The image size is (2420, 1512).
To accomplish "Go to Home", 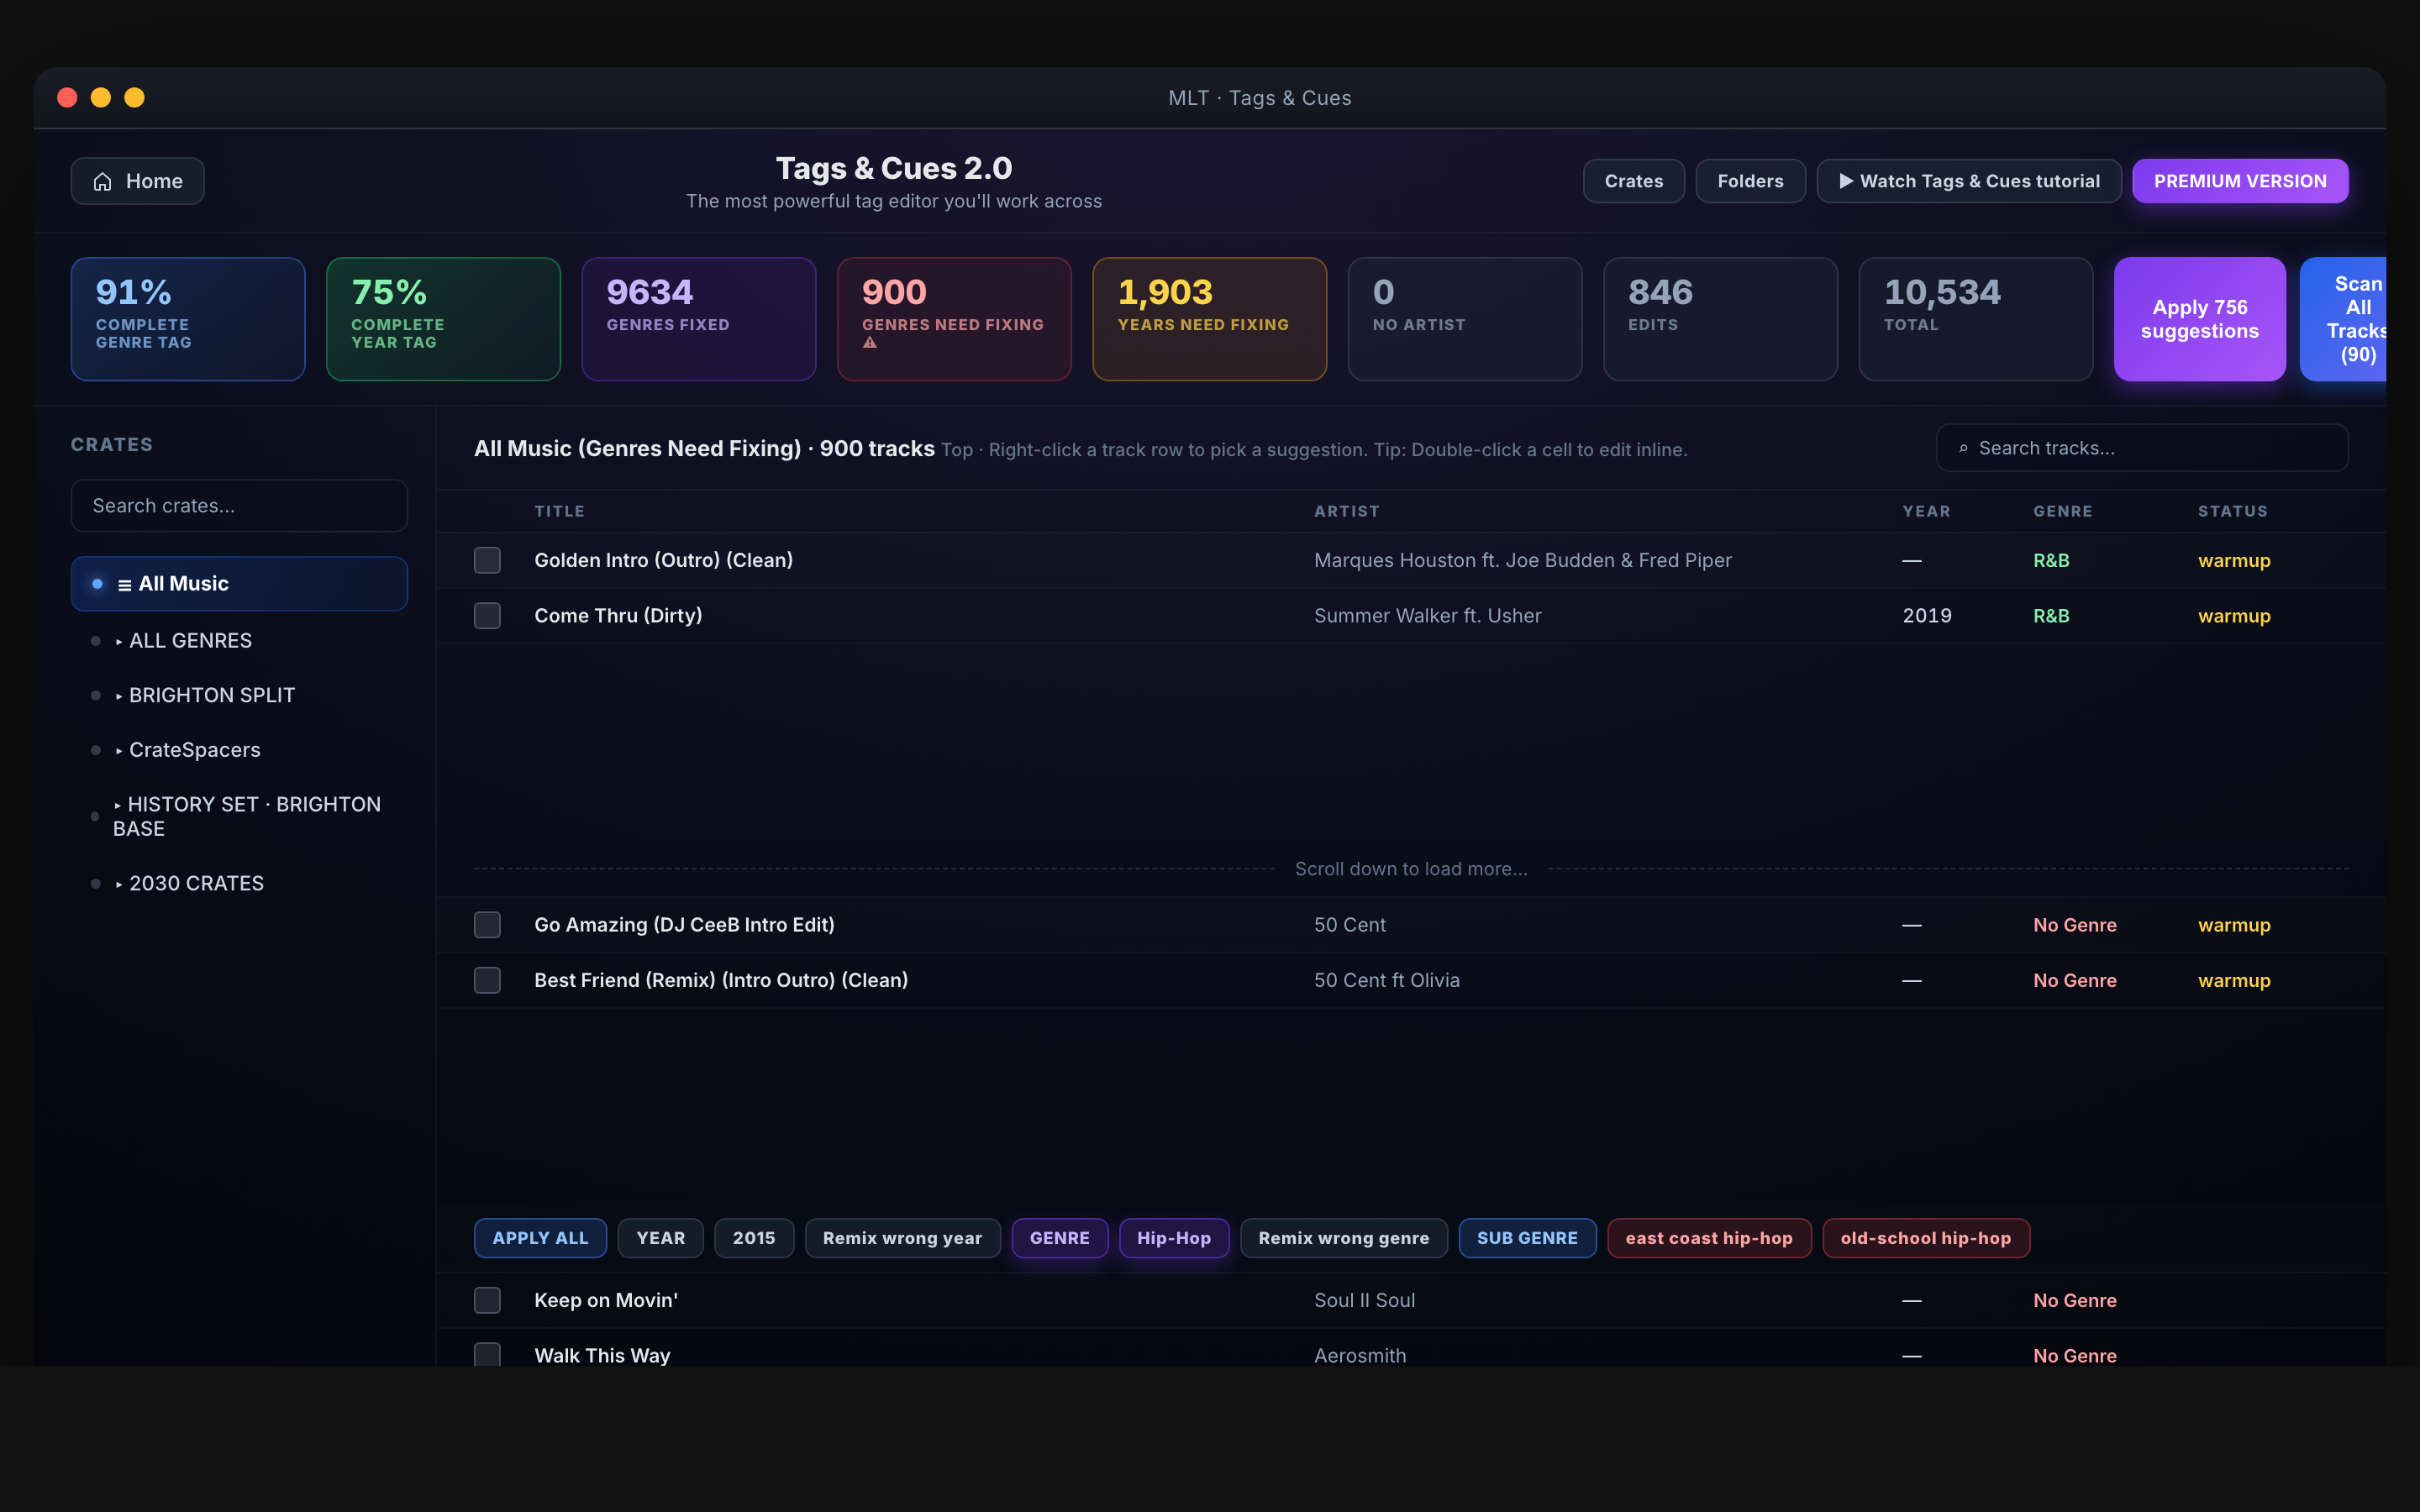I will coord(138,181).
